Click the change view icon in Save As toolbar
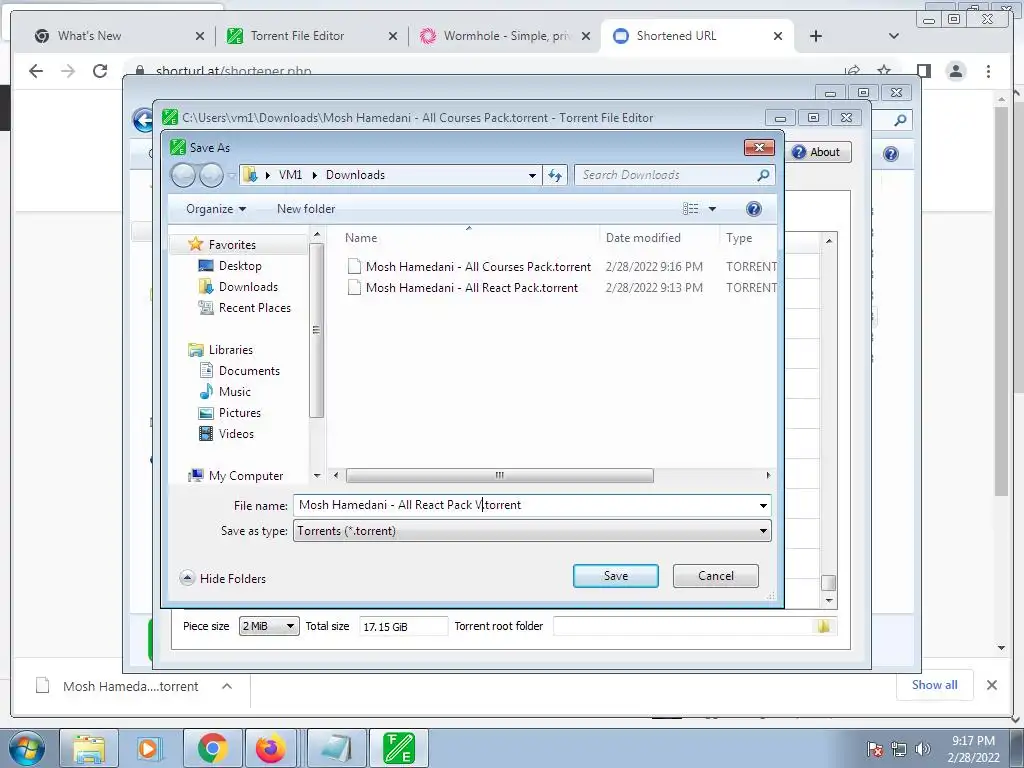 [690, 209]
